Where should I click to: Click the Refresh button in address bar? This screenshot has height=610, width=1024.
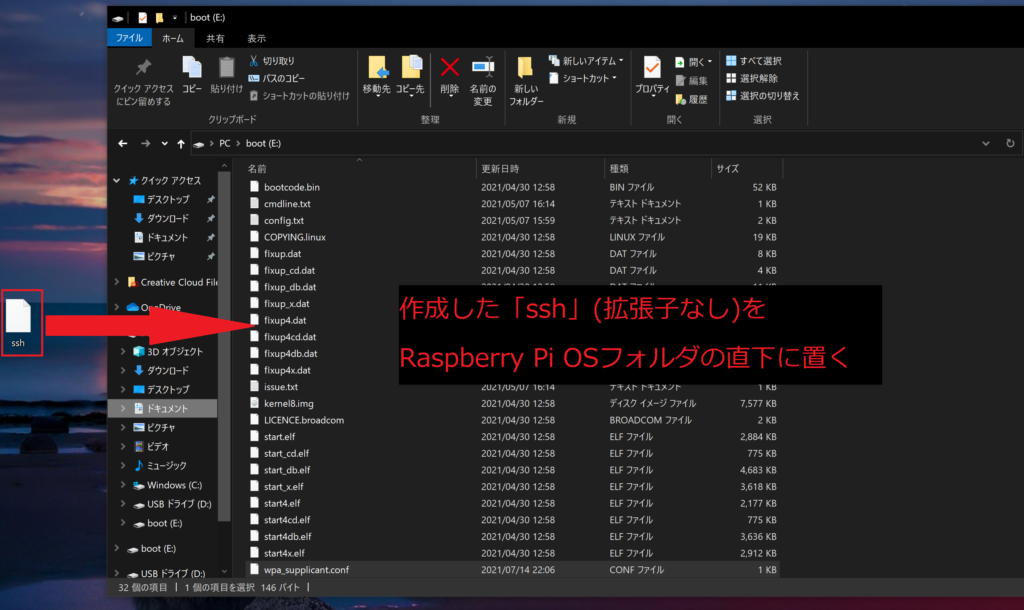pyautogui.click(x=1010, y=144)
